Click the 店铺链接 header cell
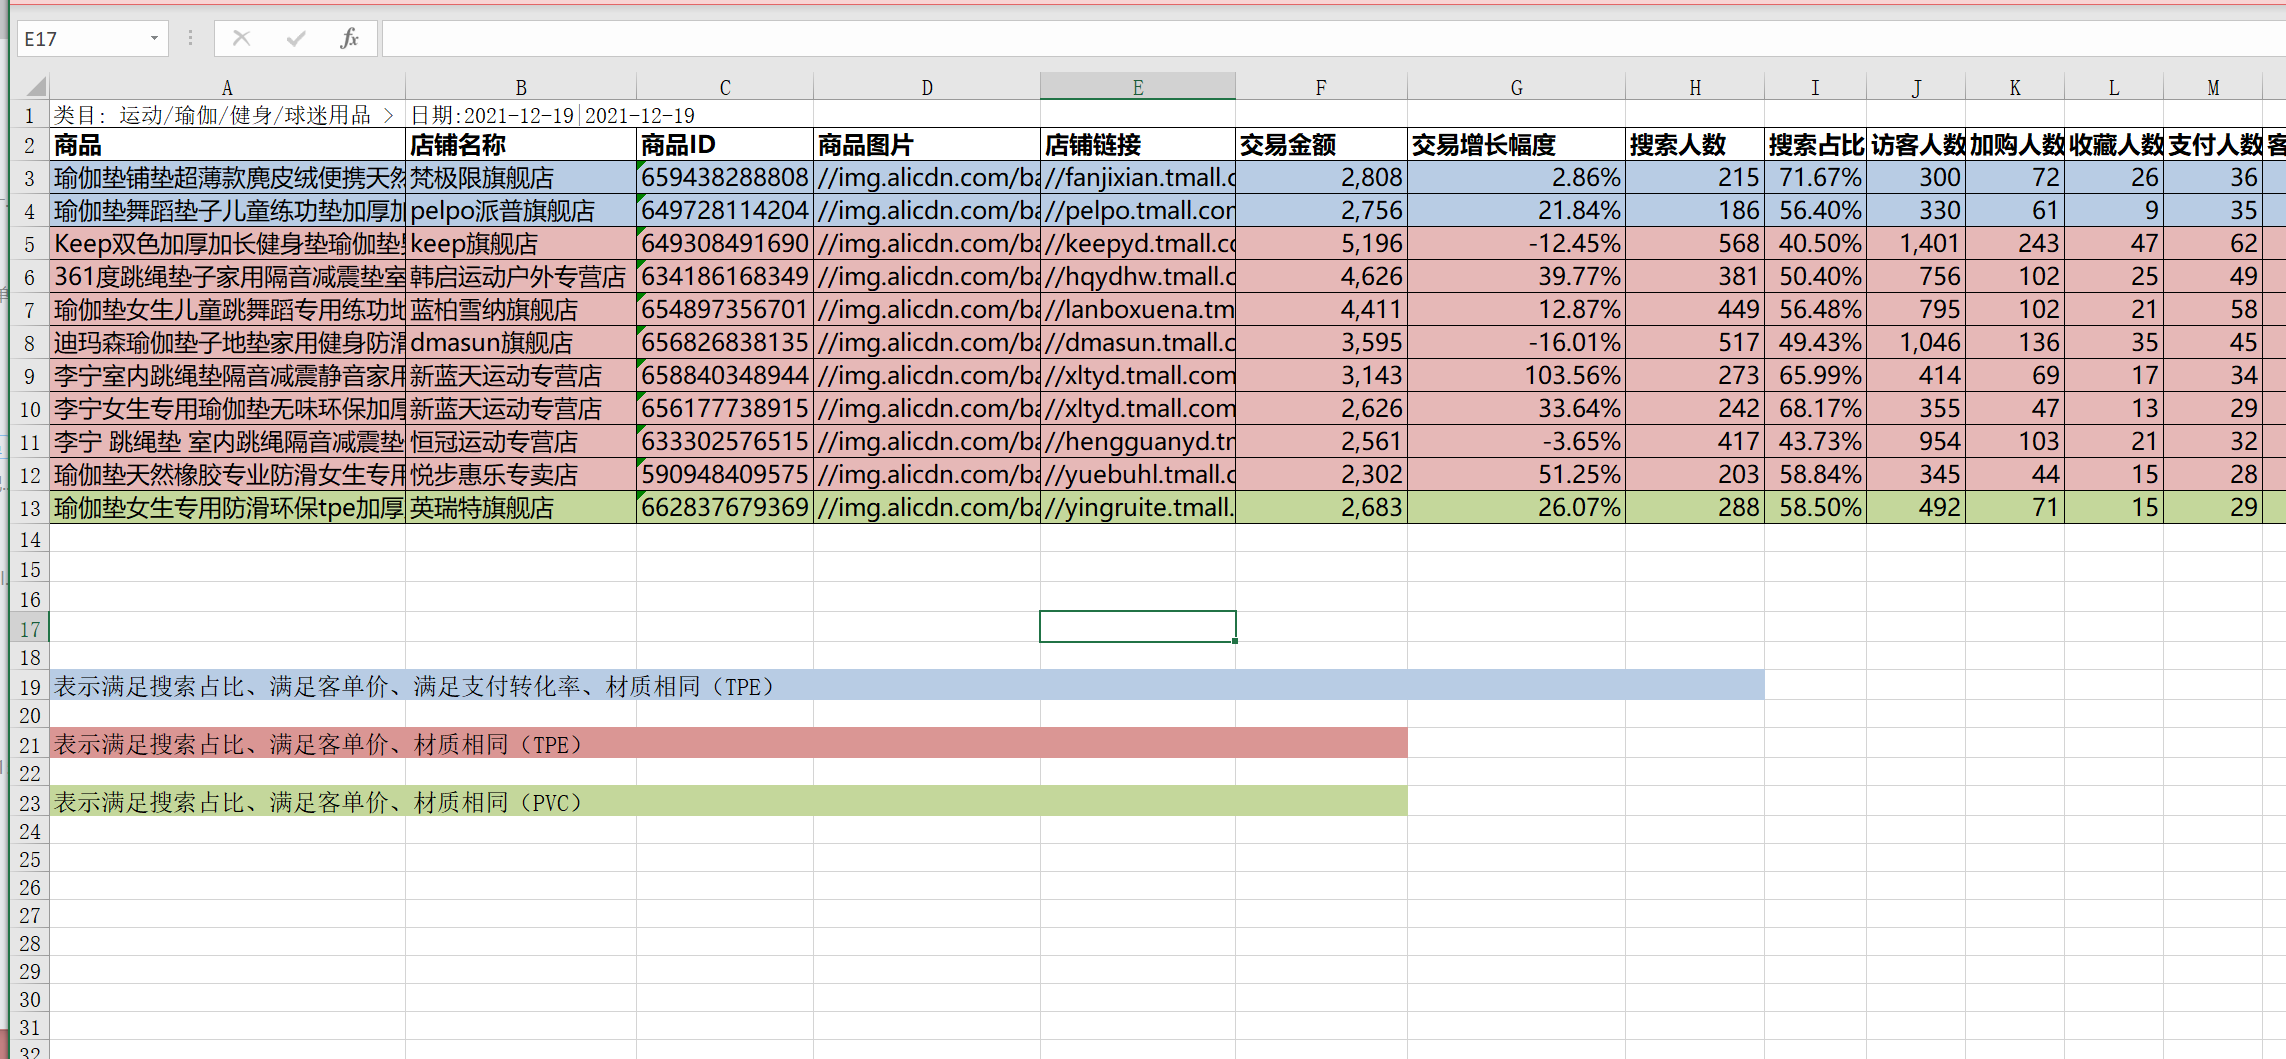The image size is (2286, 1059). click(x=1138, y=145)
